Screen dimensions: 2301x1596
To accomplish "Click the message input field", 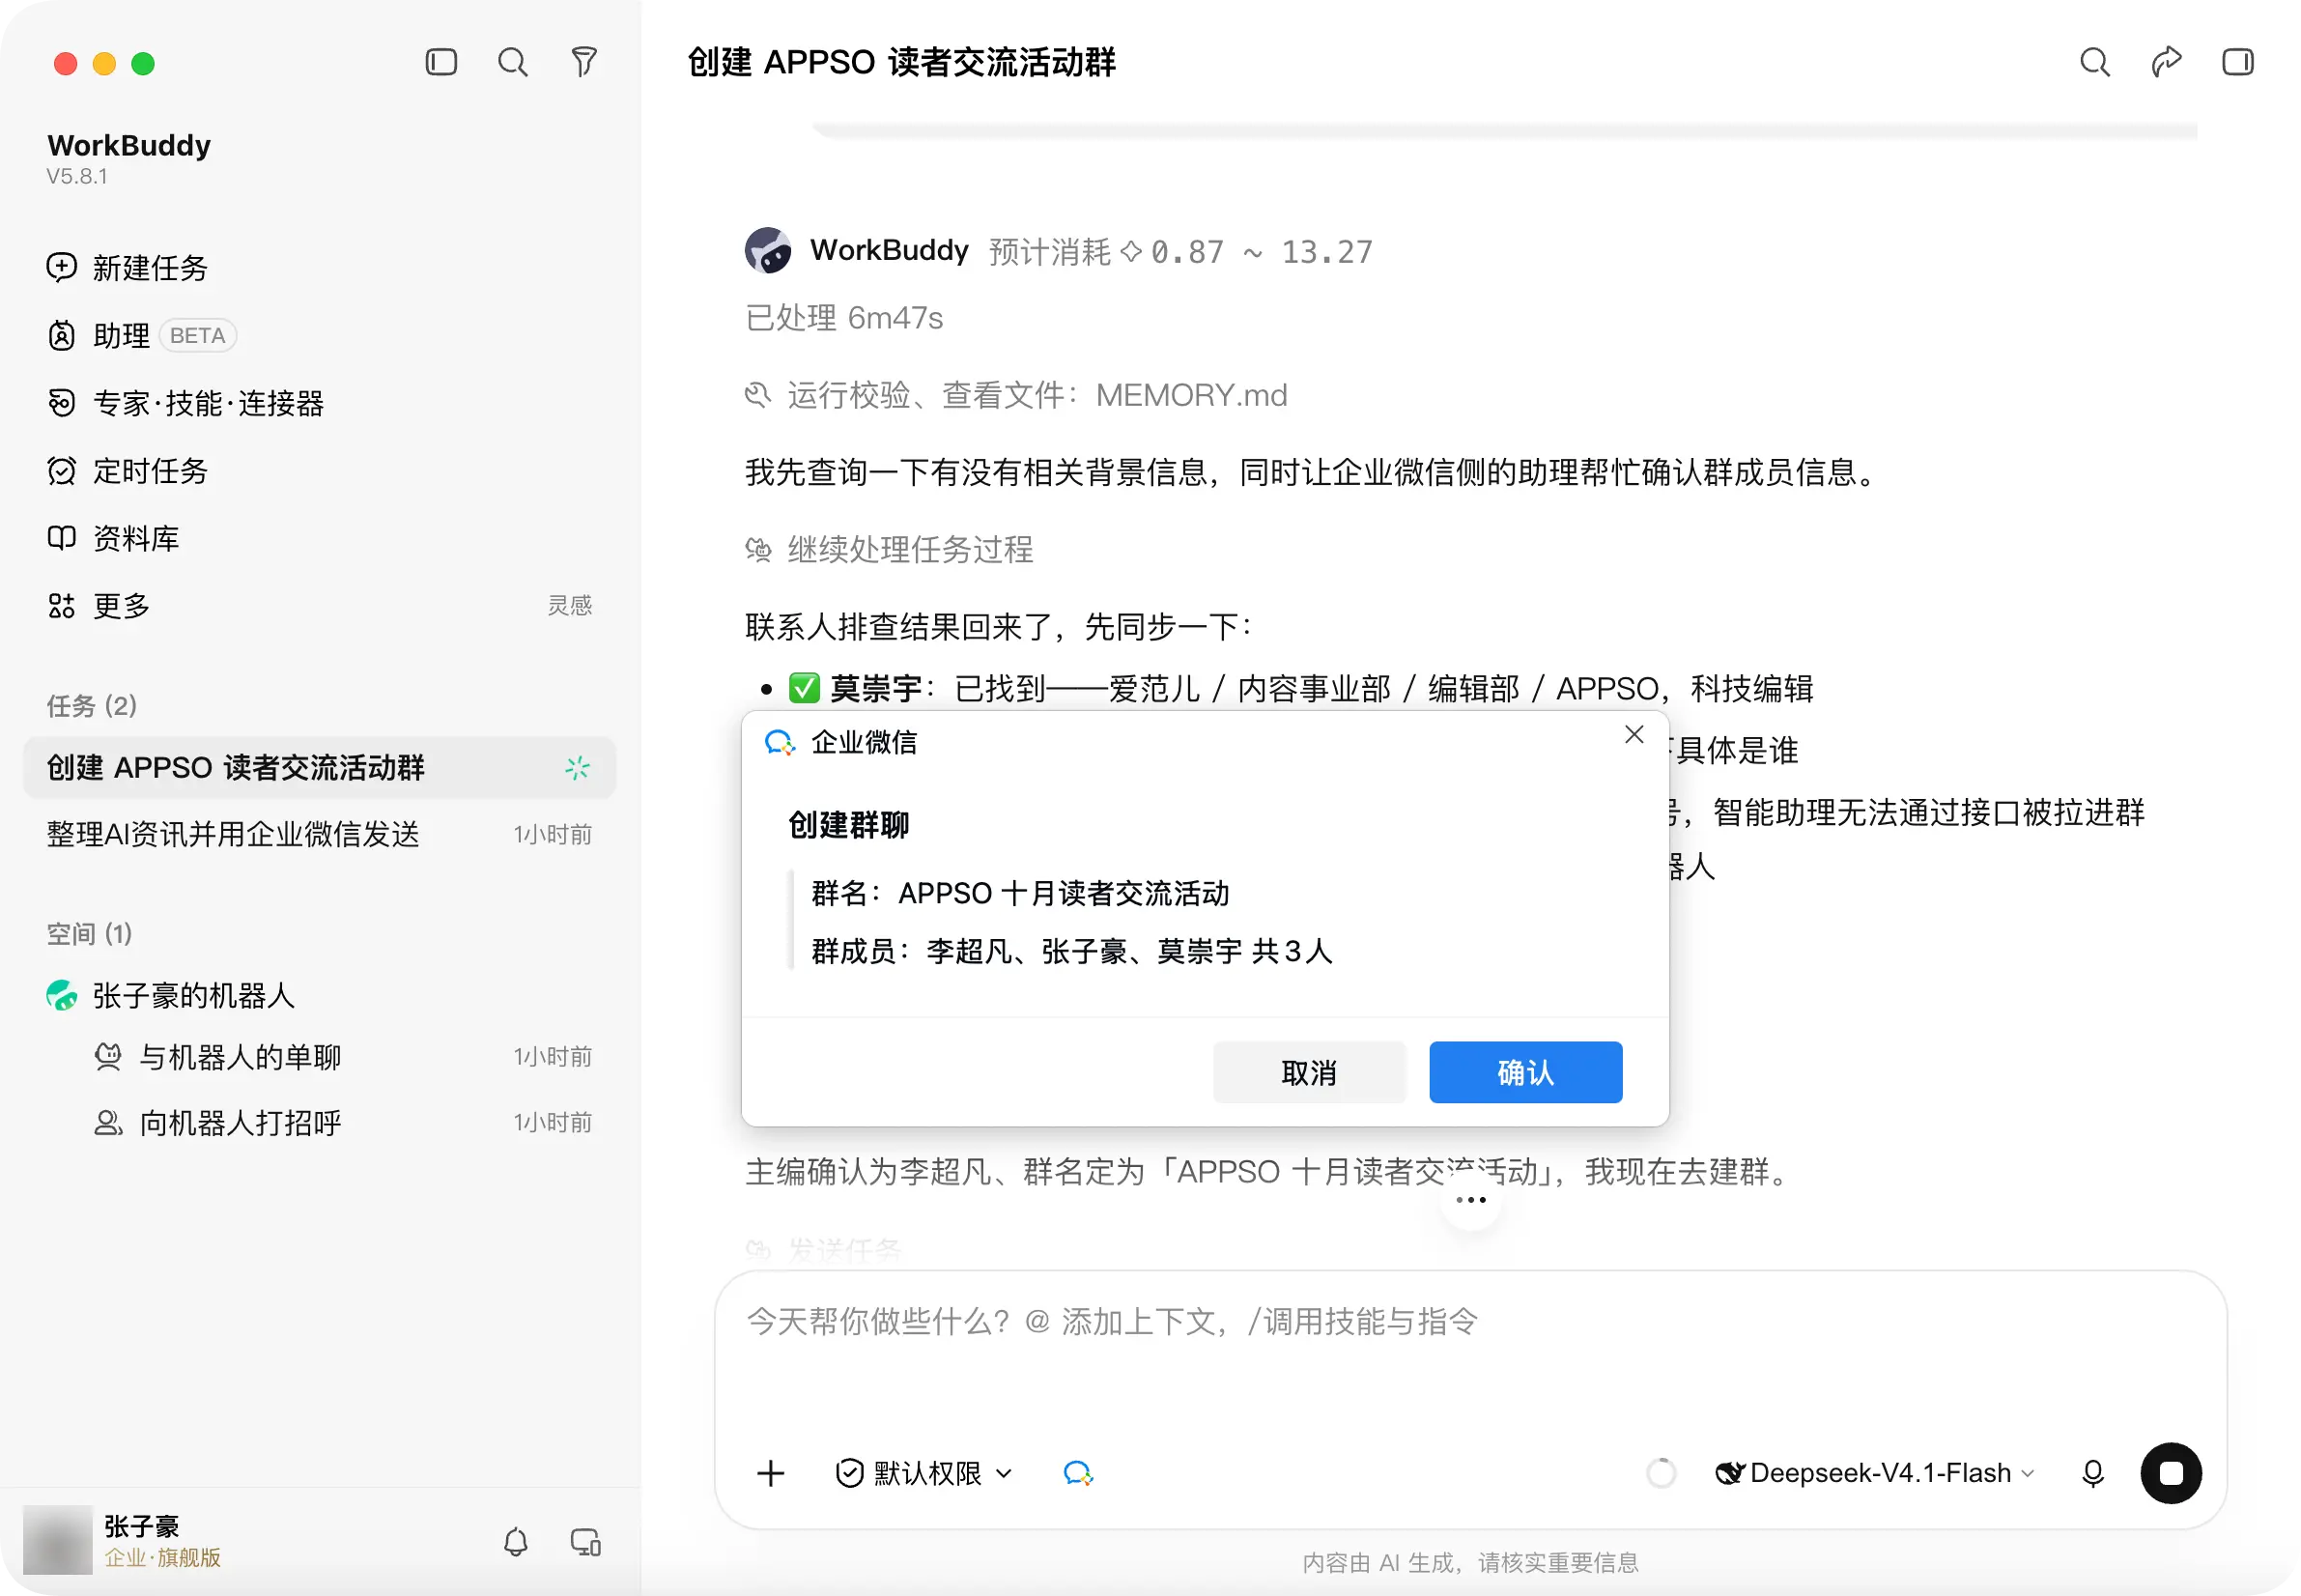I will tap(1470, 1350).
